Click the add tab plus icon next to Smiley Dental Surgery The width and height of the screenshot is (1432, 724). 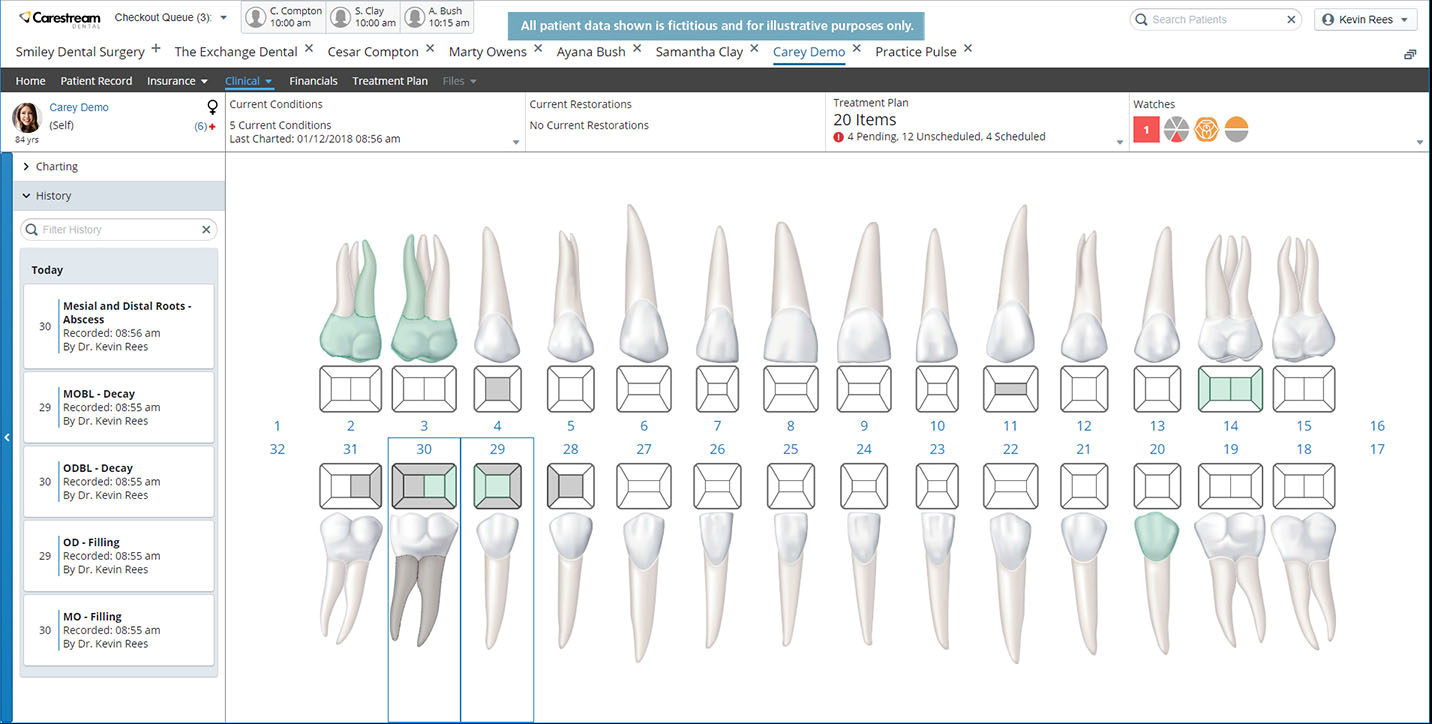tap(156, 49)
